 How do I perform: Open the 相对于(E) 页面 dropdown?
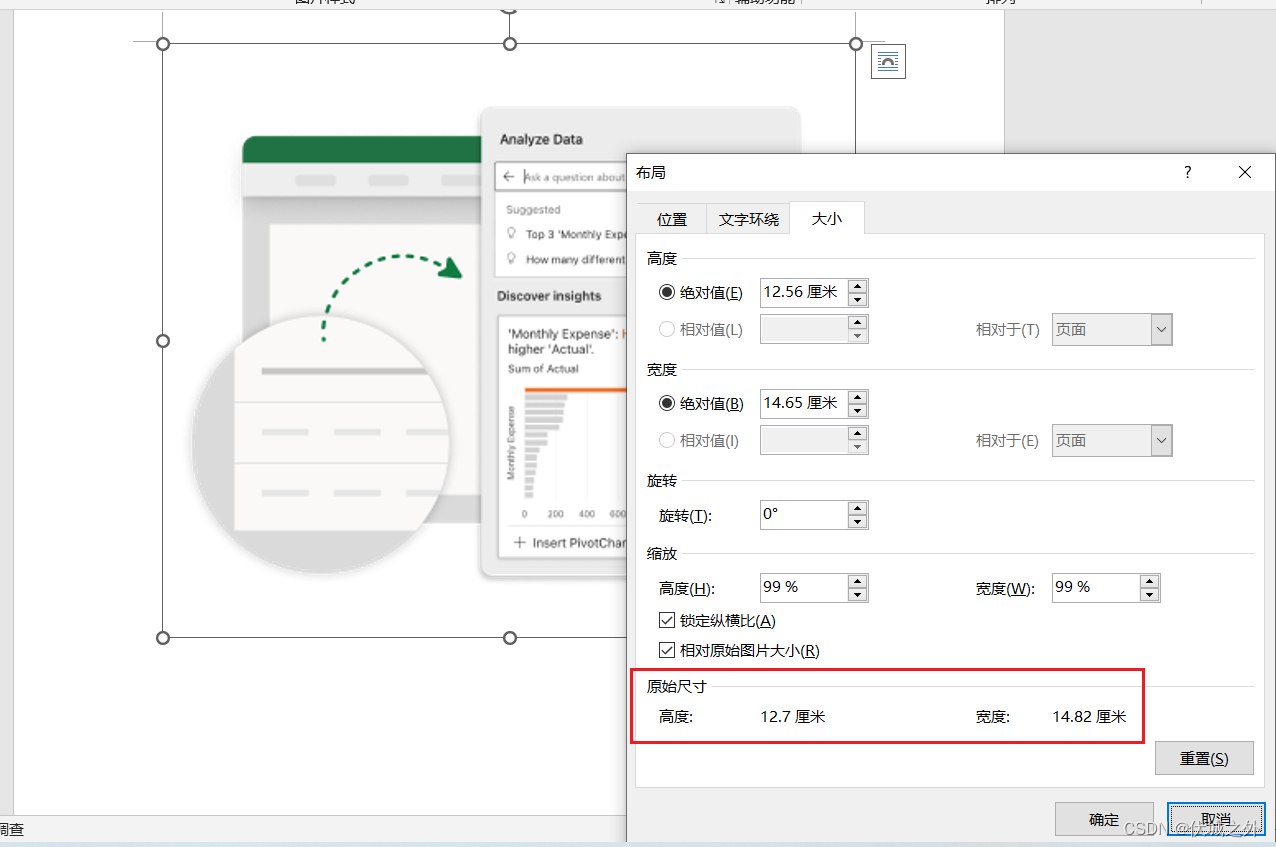point(1161,440)
